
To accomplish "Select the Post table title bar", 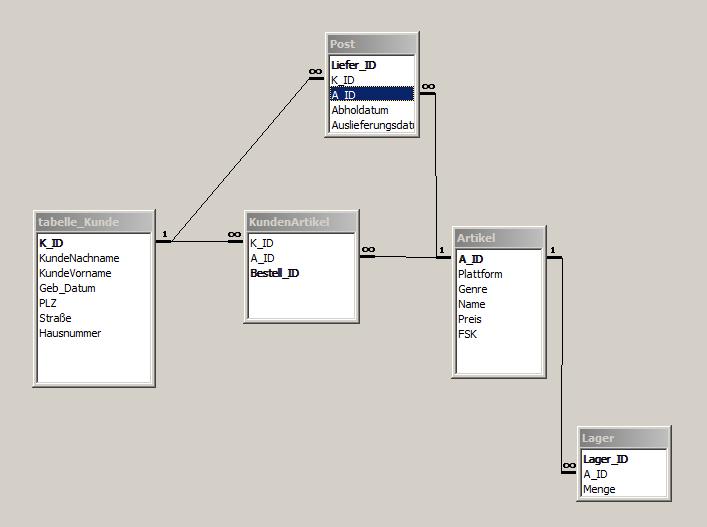I will (372, 44).
